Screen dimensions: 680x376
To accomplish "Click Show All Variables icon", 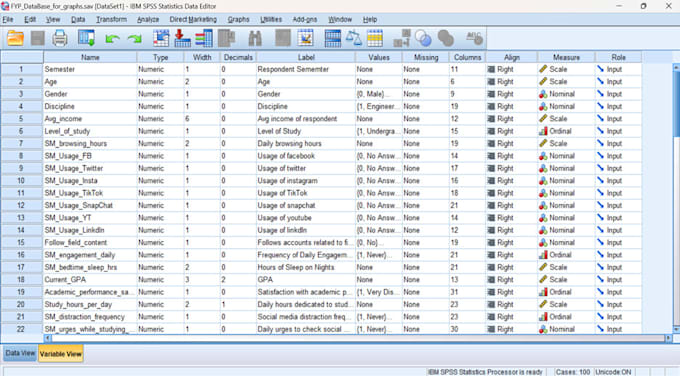I will coord(445,39).
